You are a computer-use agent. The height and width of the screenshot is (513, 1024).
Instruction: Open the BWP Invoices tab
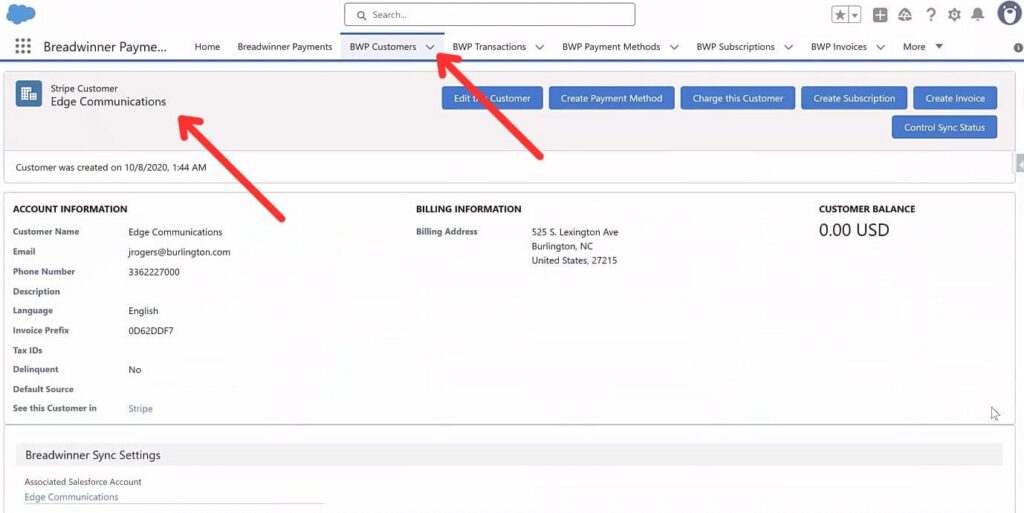839,46
